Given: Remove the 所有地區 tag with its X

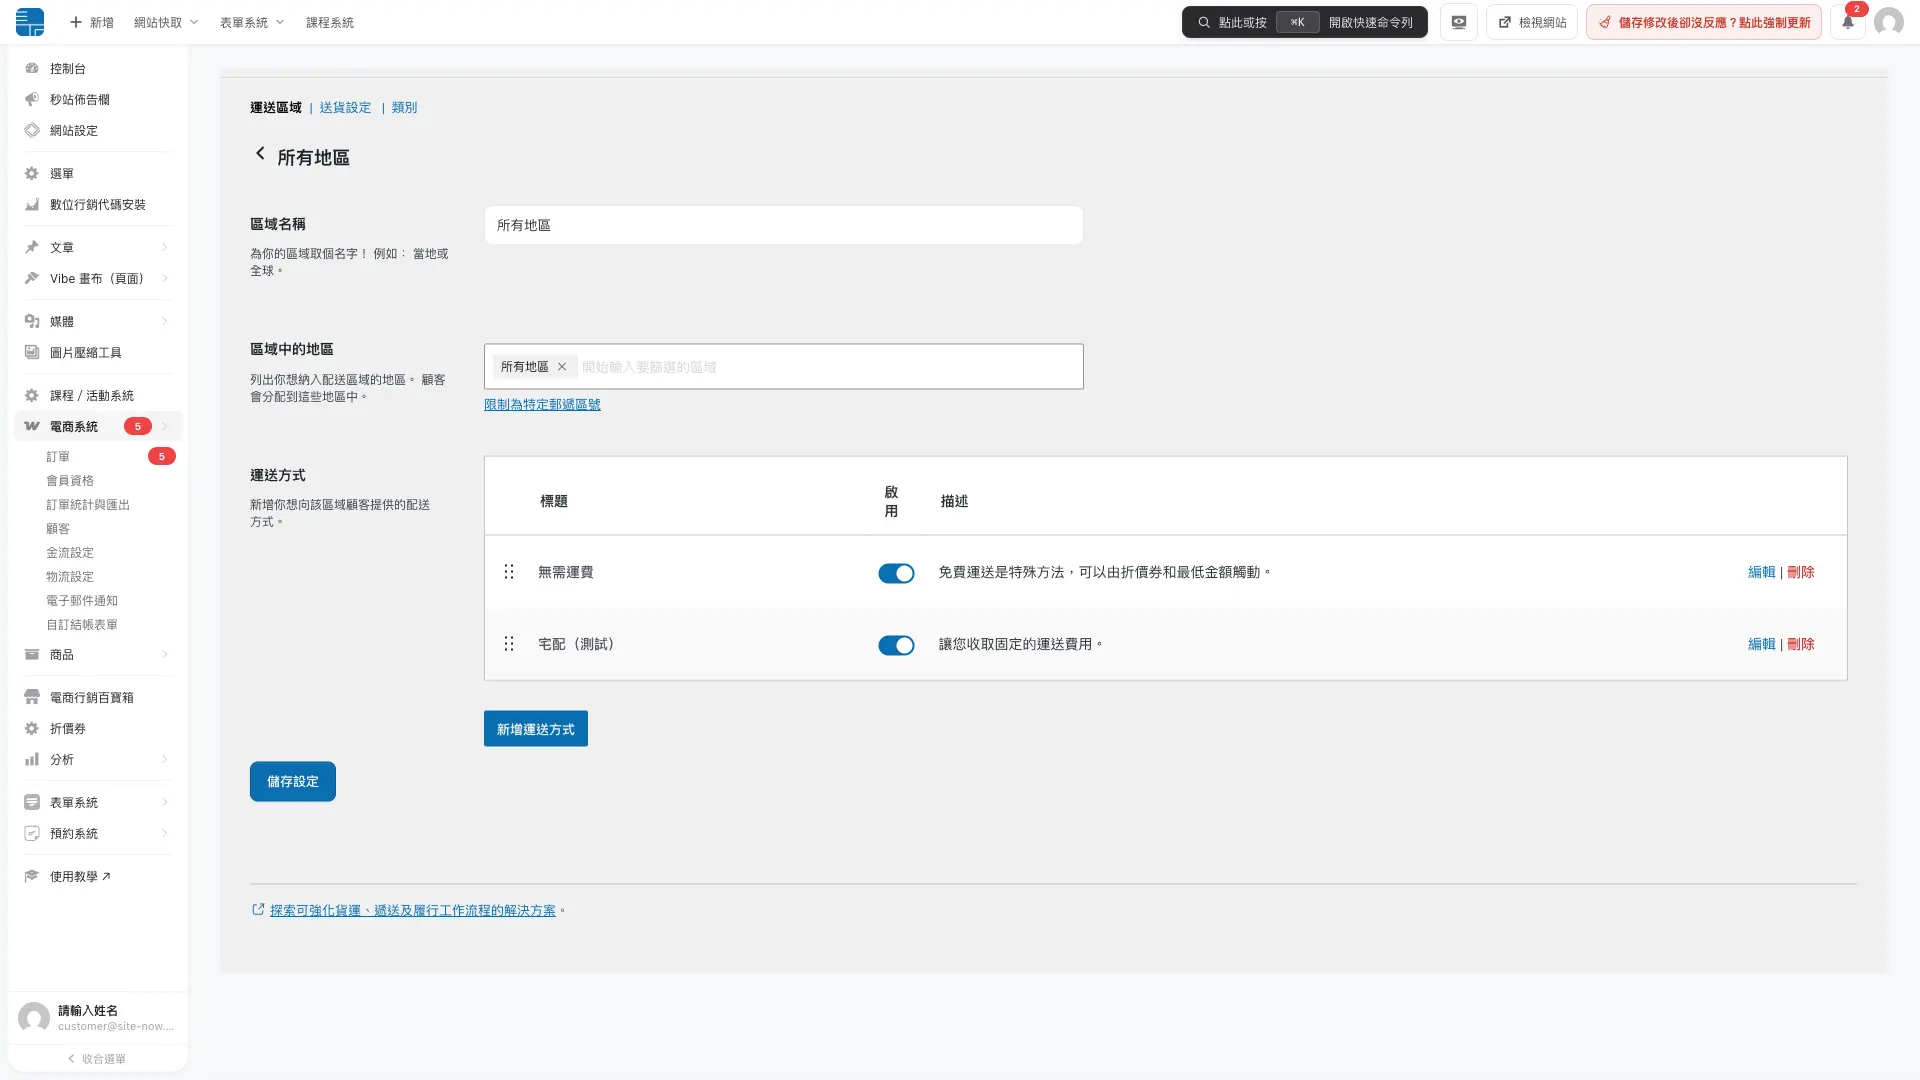Looking at the screenshot, I should (562, 367).
